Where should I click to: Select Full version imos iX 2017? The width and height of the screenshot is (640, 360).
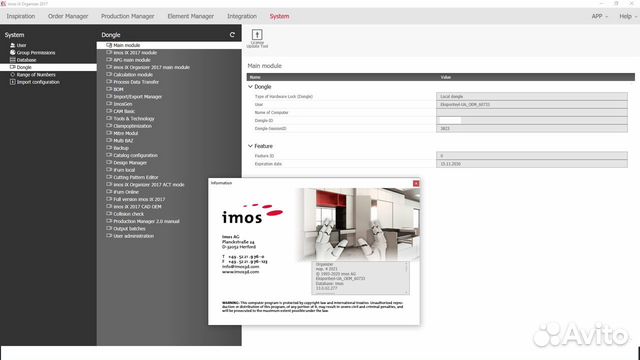tap(139, 200)
